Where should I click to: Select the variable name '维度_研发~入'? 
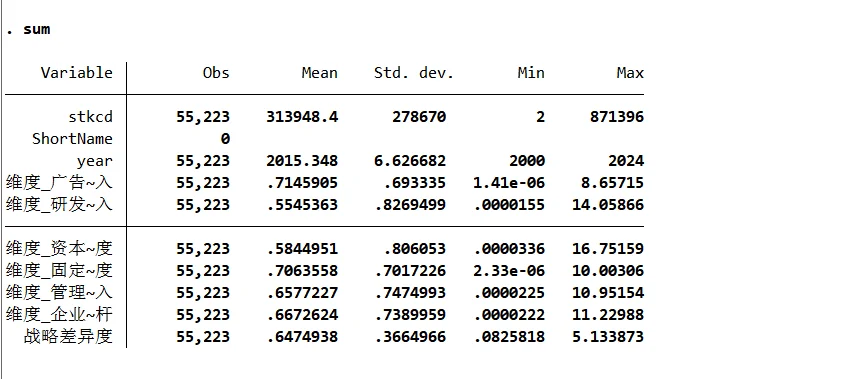[59, 205]
